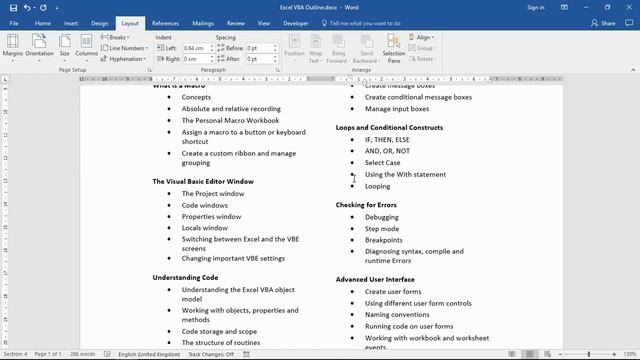Expand the Breaks dropdown
The width and height of the screenshot is (640, 360).
[115, 37]
